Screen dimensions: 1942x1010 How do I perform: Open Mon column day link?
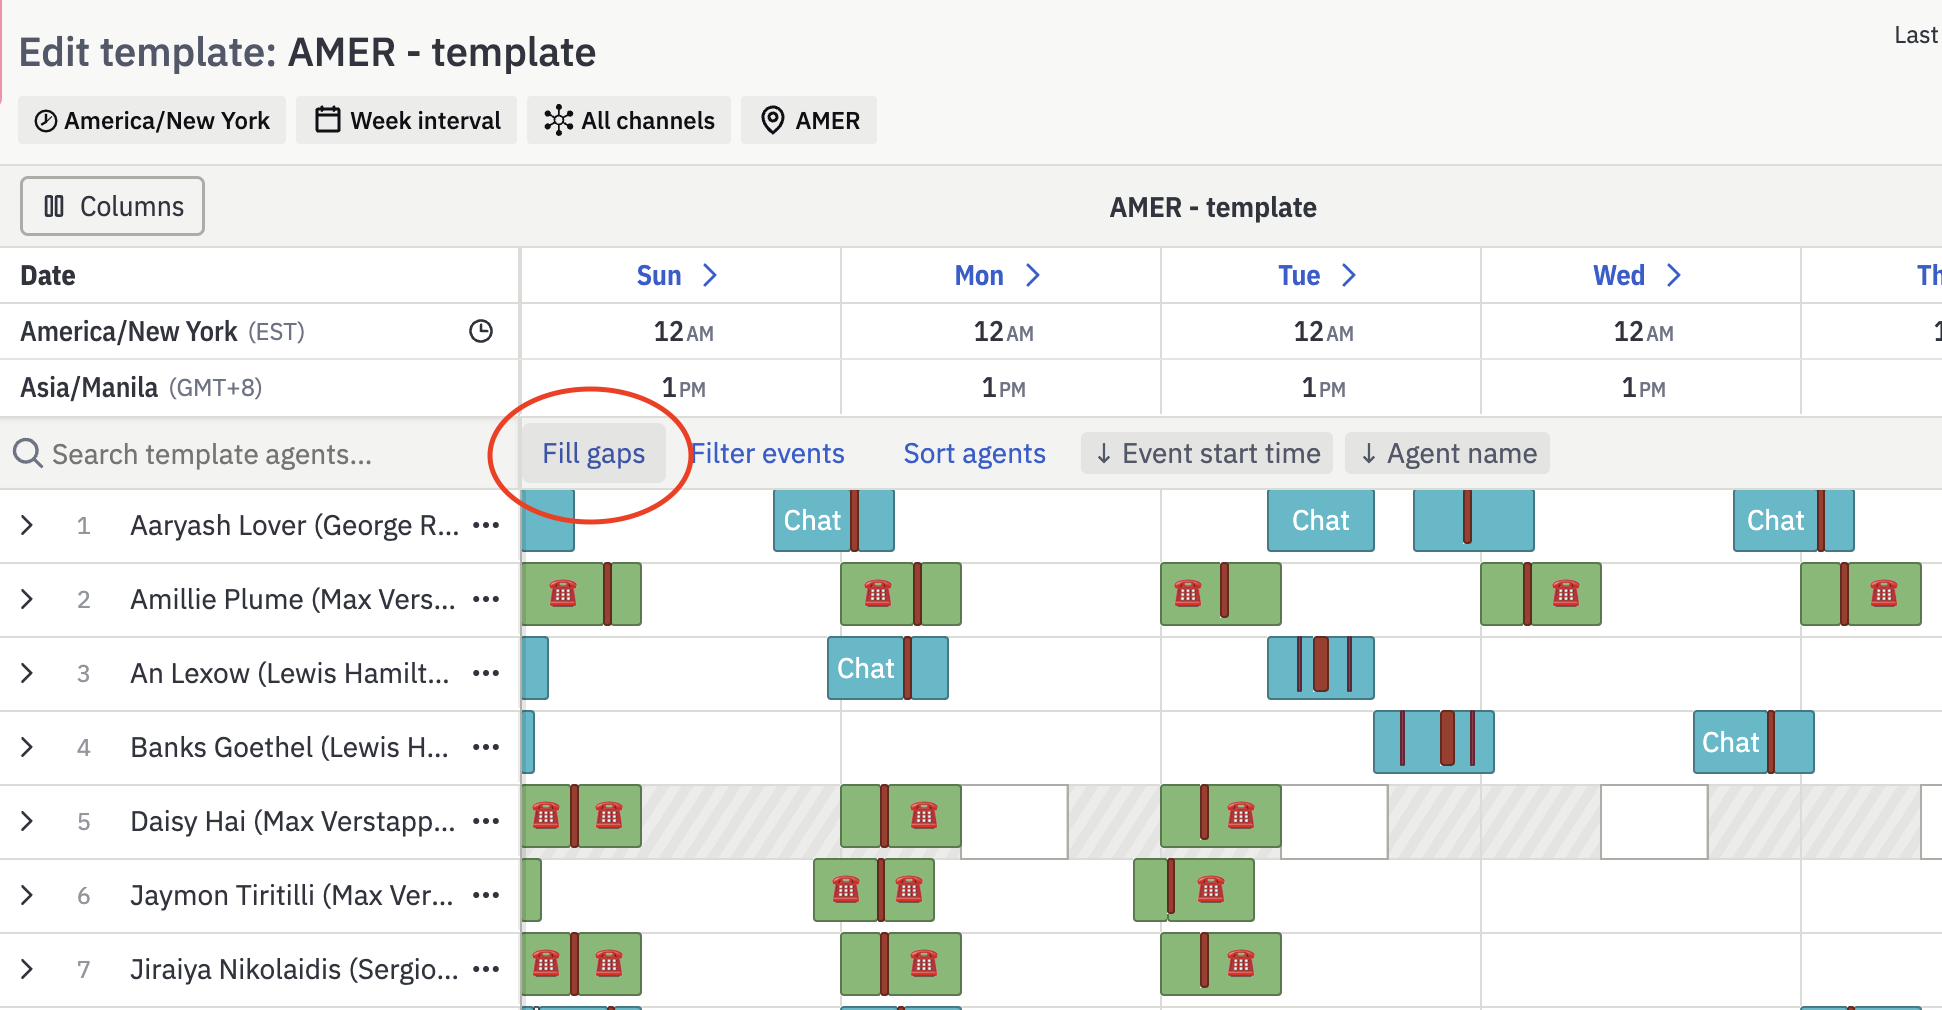pos(979,275)
